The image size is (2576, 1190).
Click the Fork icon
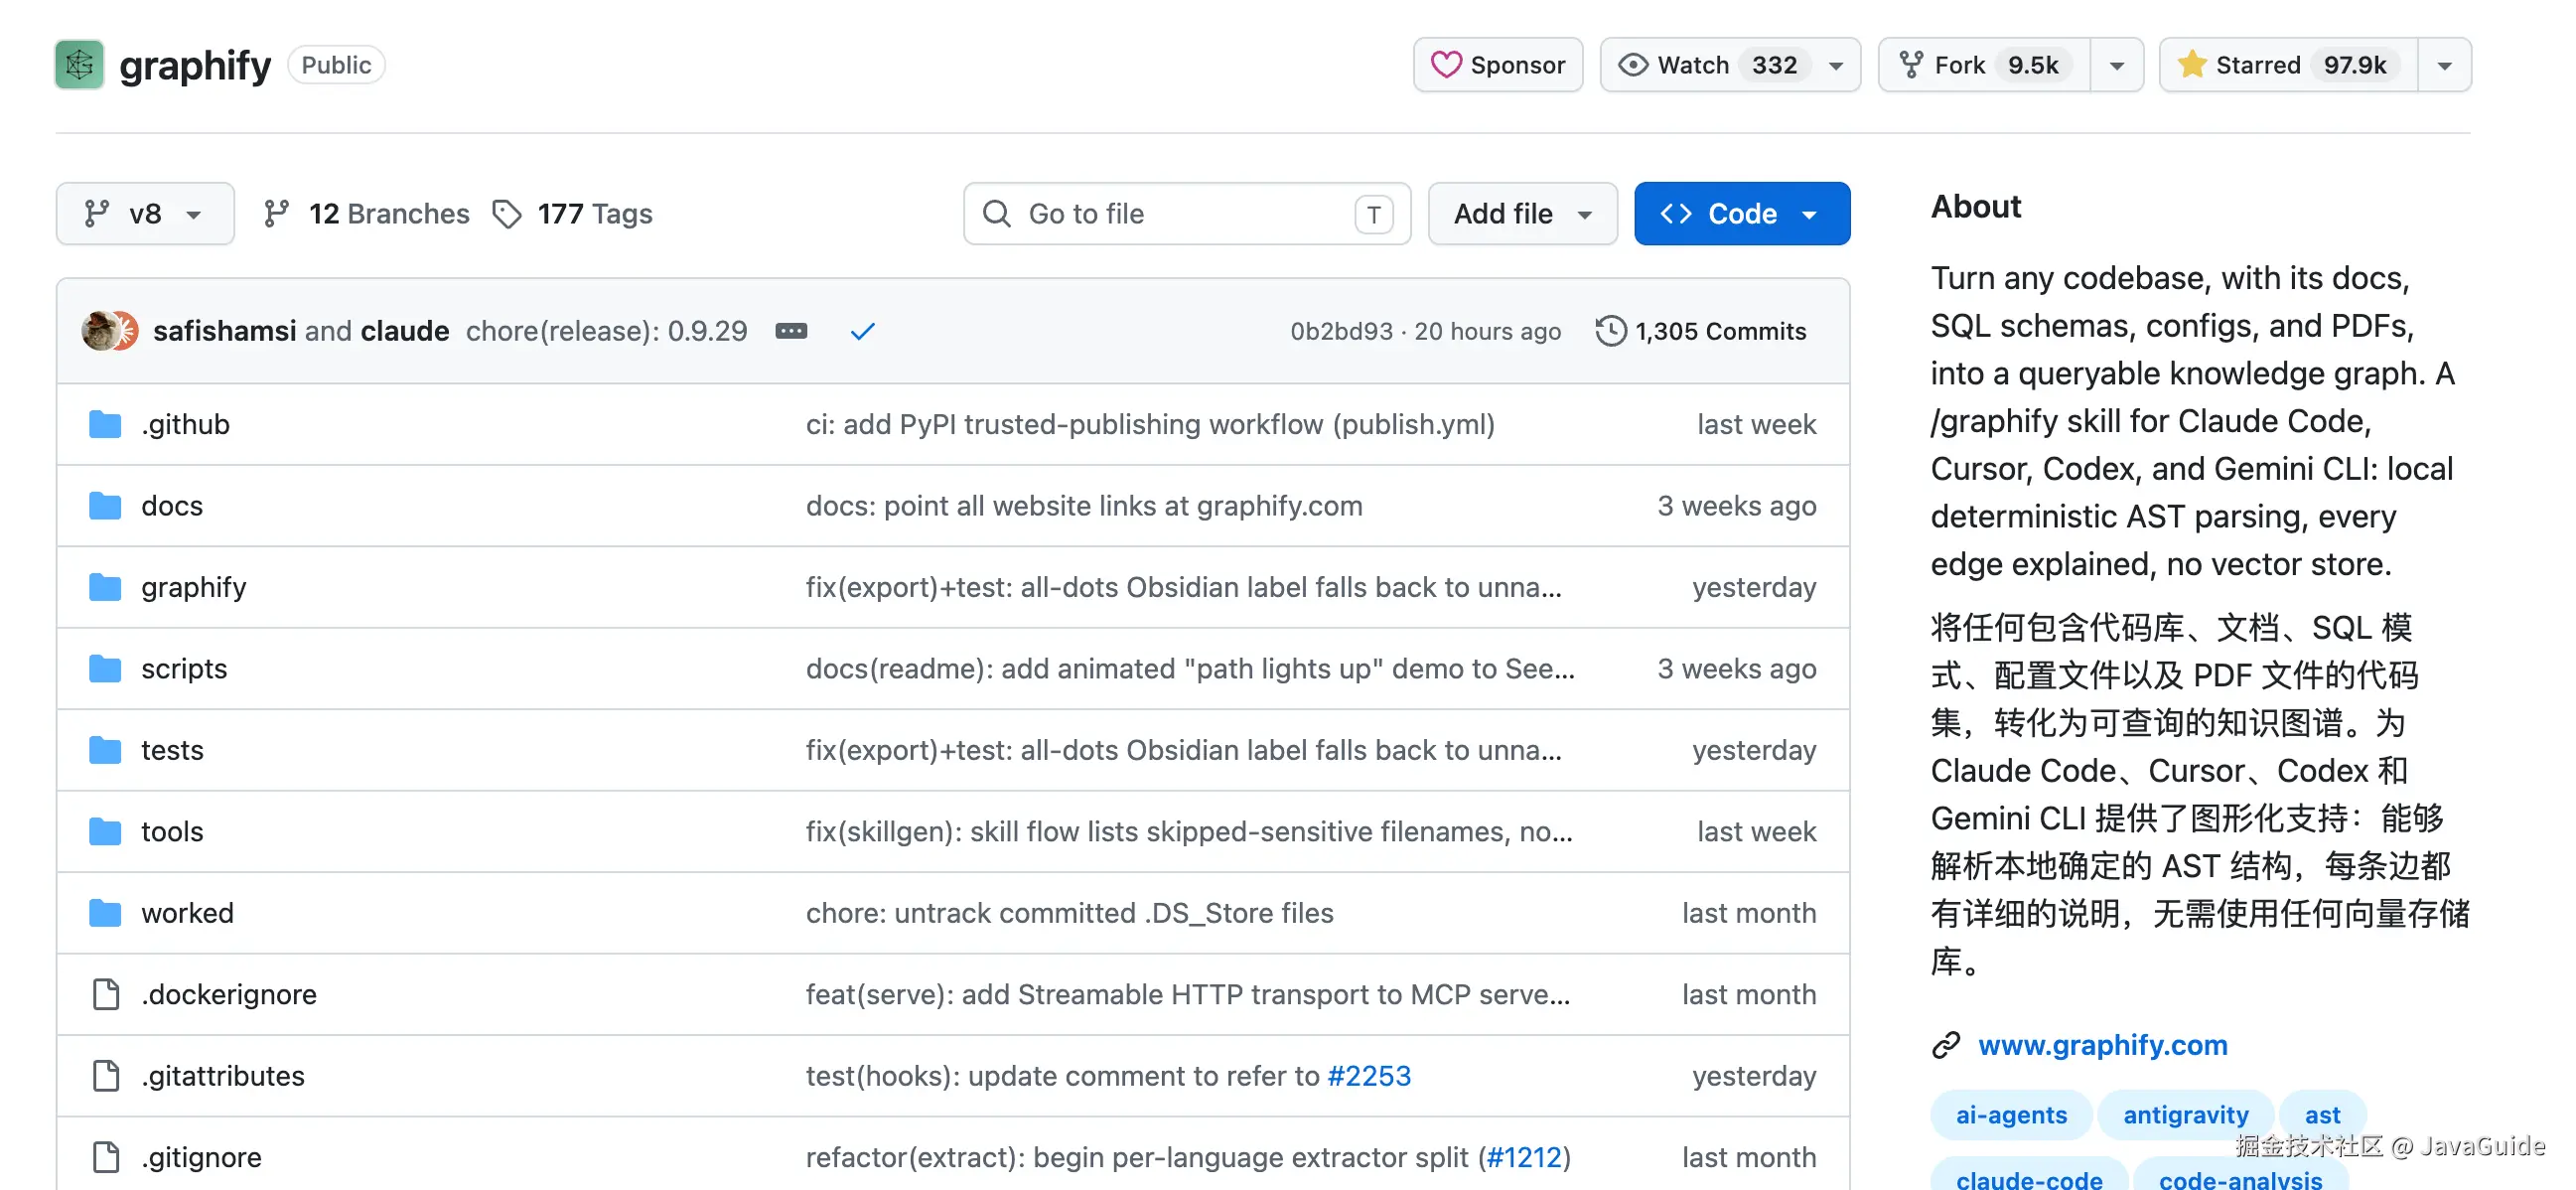(1911, 65)
